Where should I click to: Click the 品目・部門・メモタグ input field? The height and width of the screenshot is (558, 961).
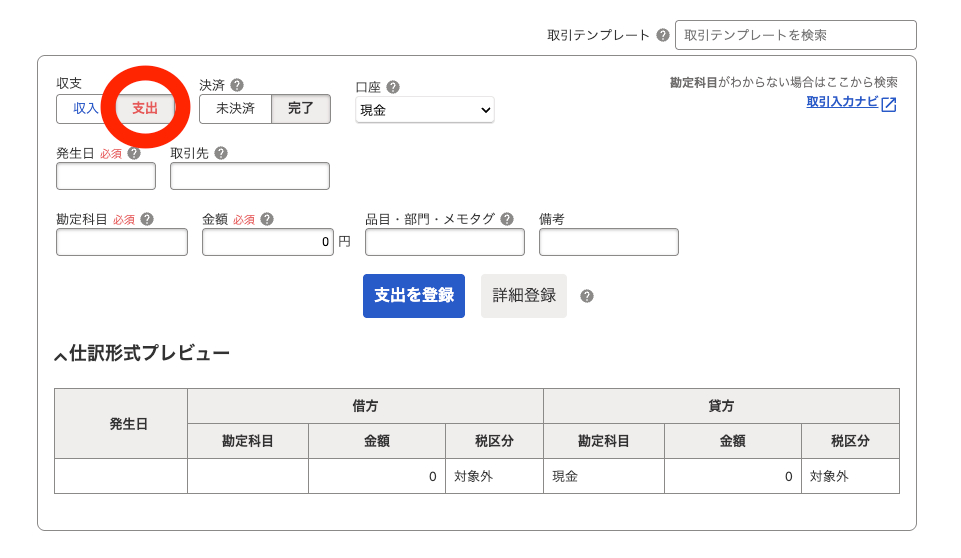pyautogui.click(x=445, y=242)
